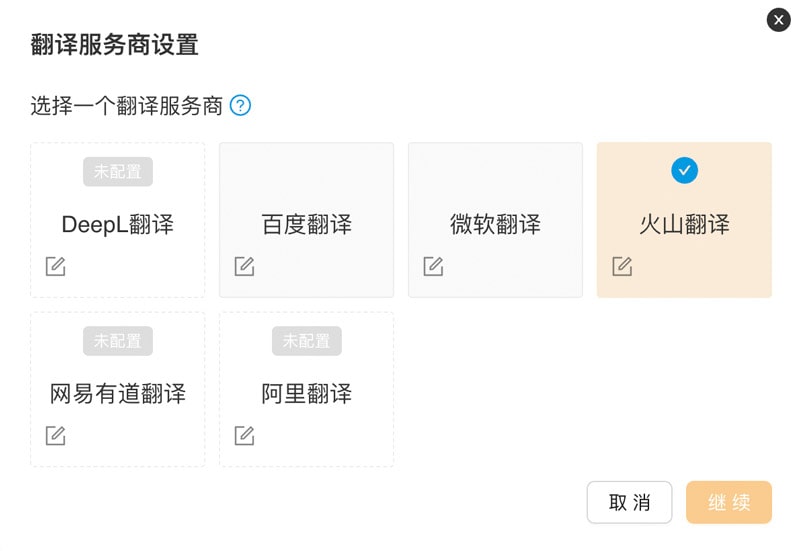Open edit icon for 百度翻译

pos(244,266)
